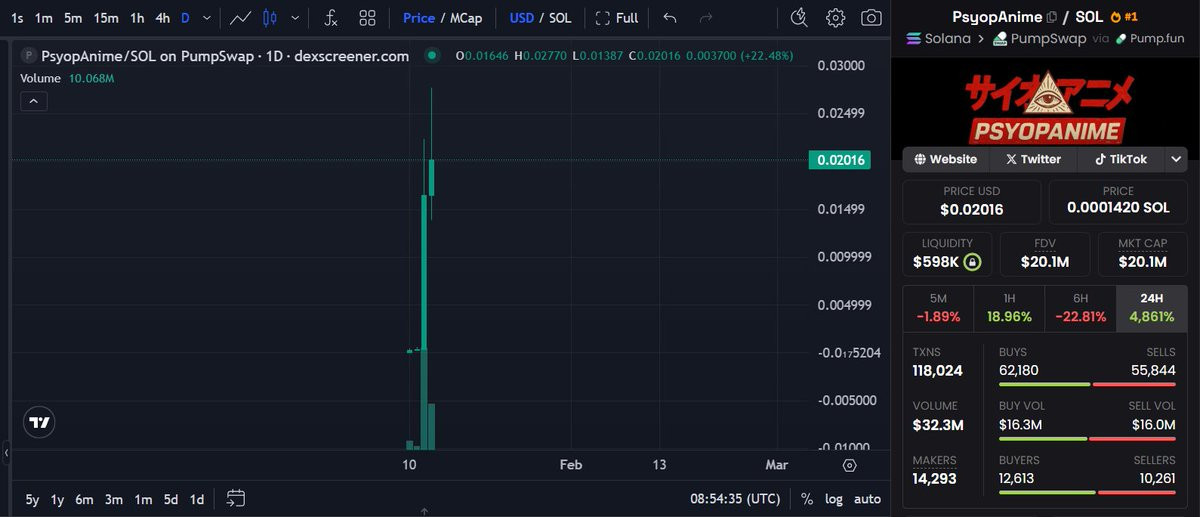Screen dimensions: 1200x517
Task: Set range to 1y
Action: point(58,499)
